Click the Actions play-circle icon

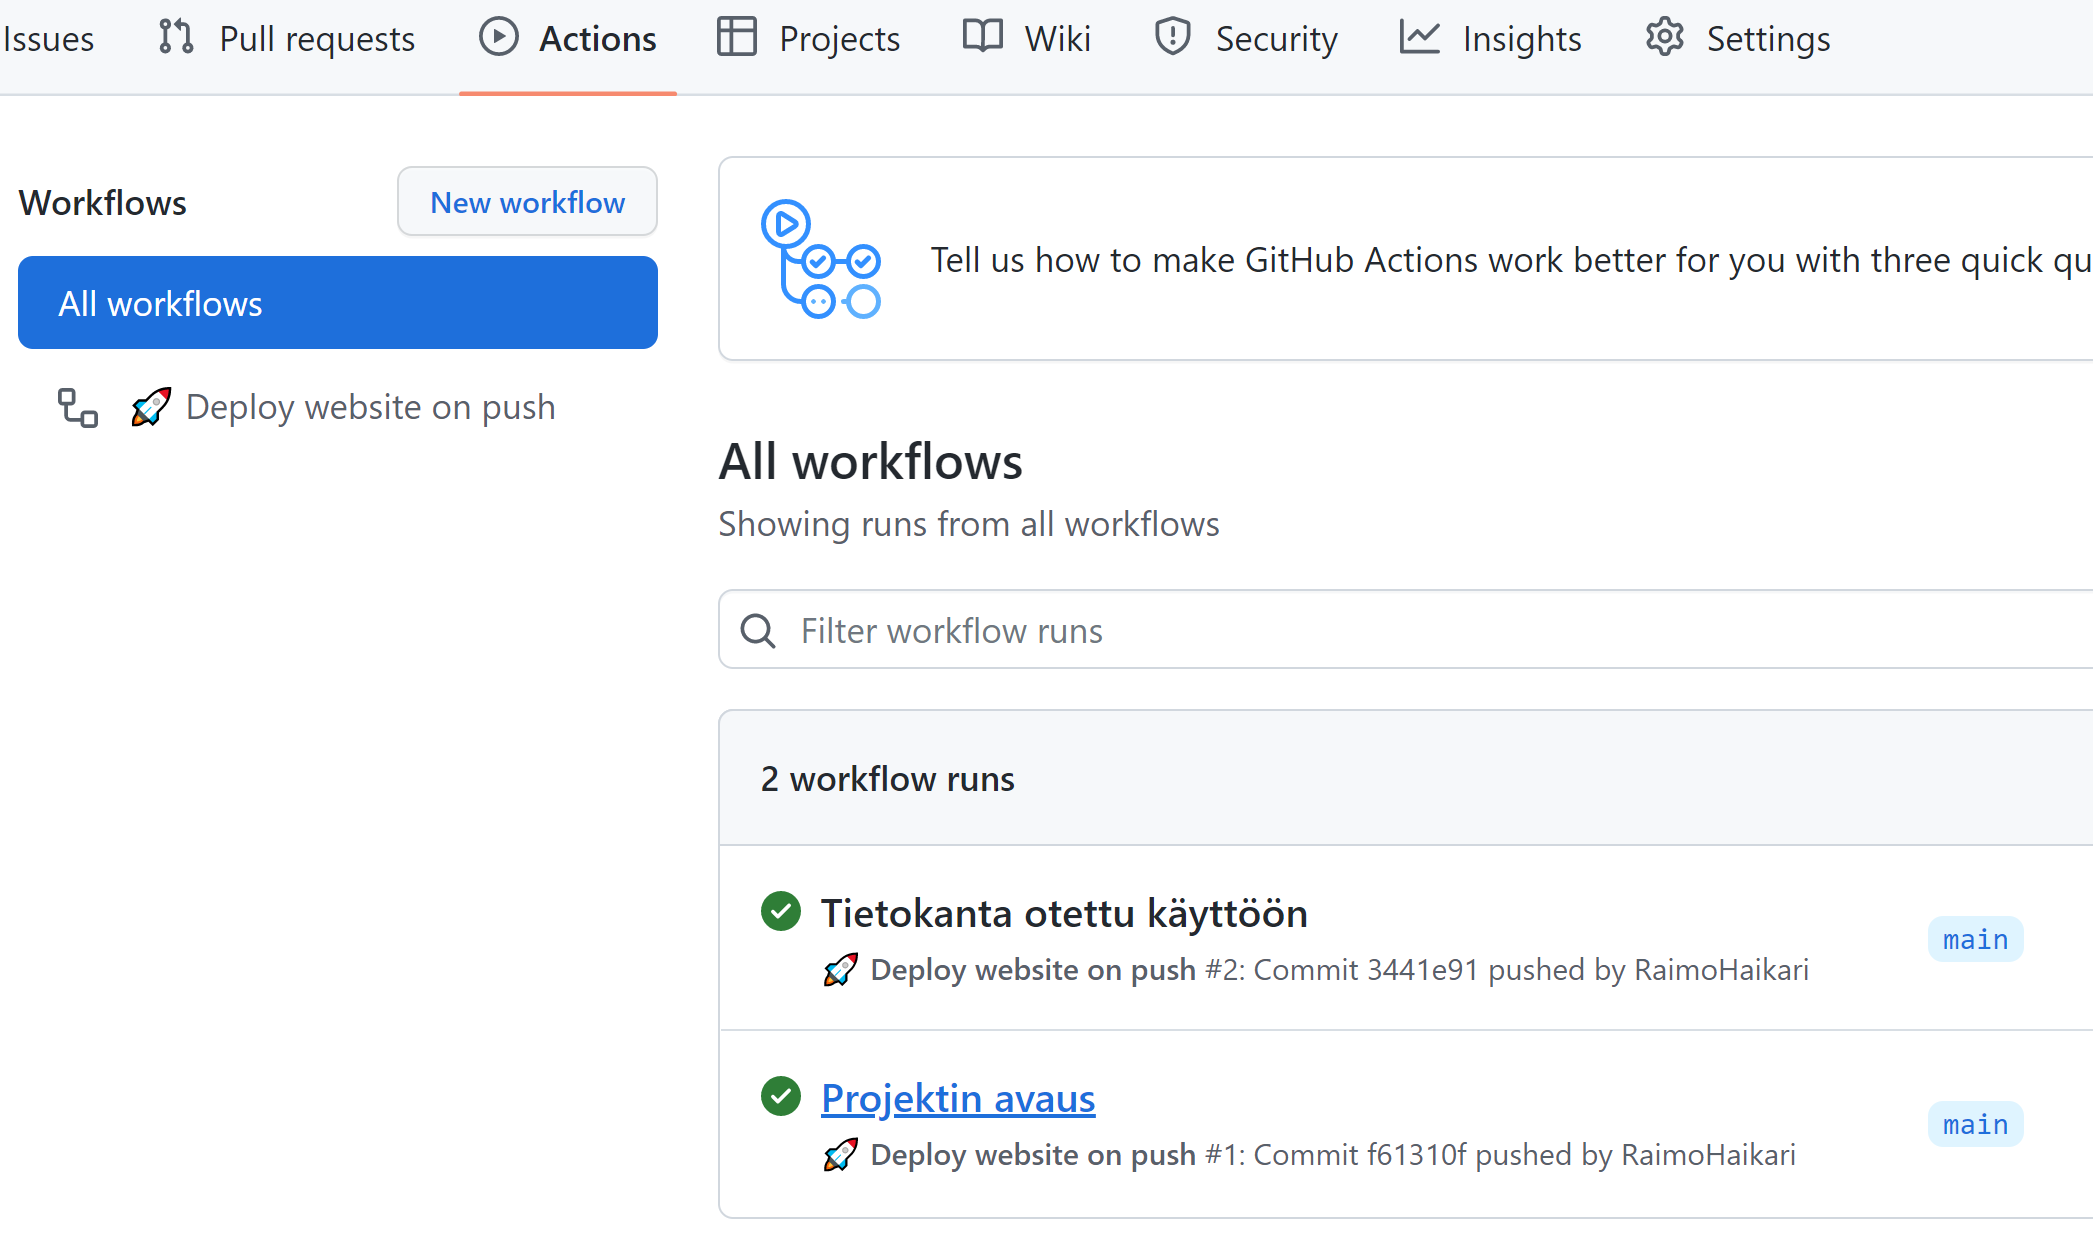(498, 37)
